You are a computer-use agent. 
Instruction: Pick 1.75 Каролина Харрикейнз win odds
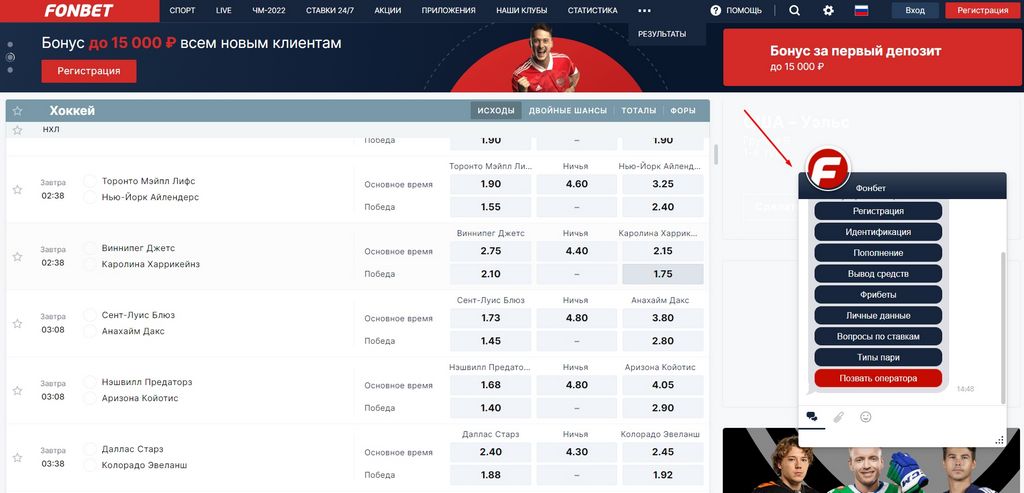[663, 274]
